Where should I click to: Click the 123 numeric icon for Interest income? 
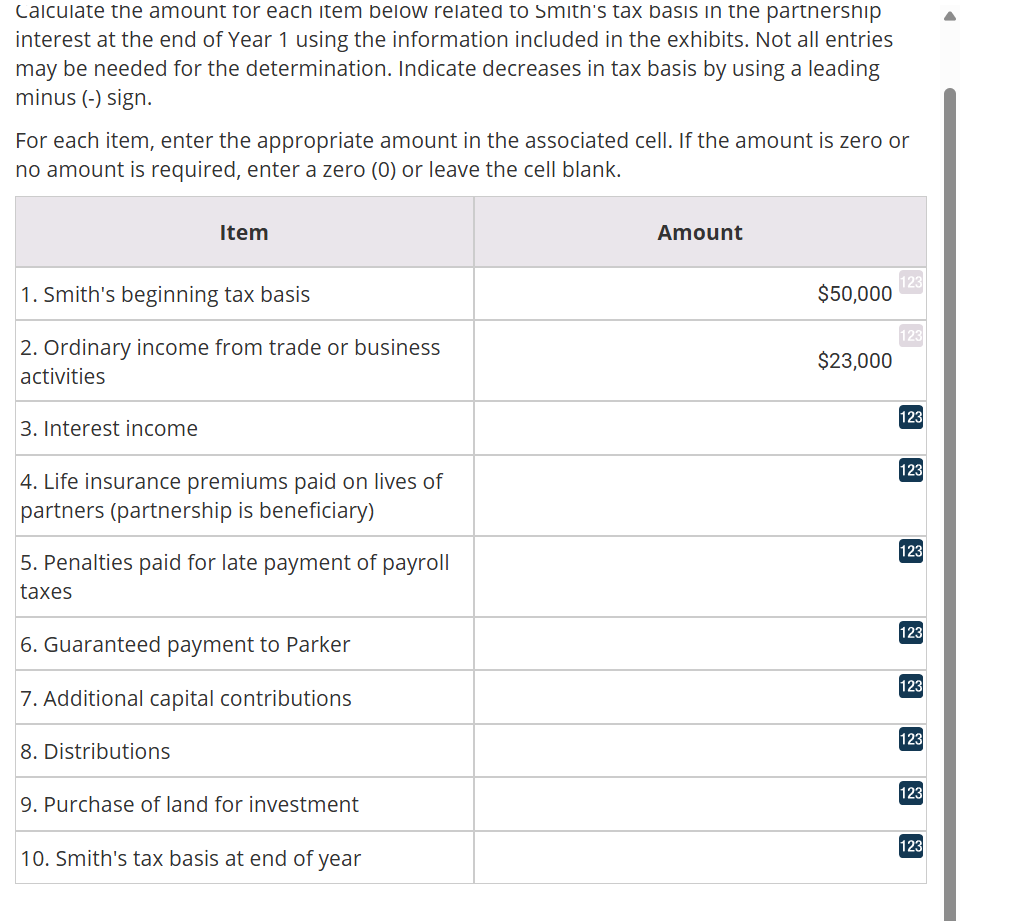click(910, 418)
